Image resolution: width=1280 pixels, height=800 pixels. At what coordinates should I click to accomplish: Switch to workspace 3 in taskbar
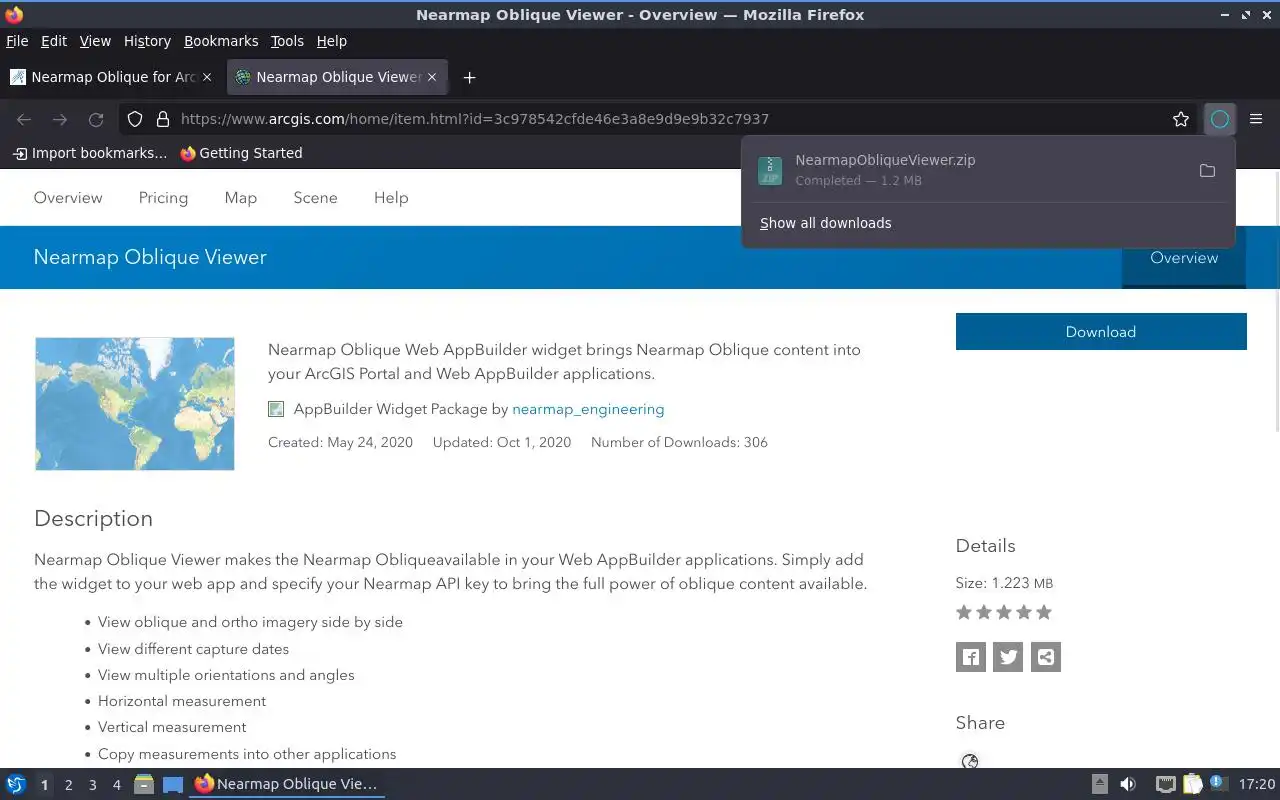pyautogui.click(x=92, y=785)
